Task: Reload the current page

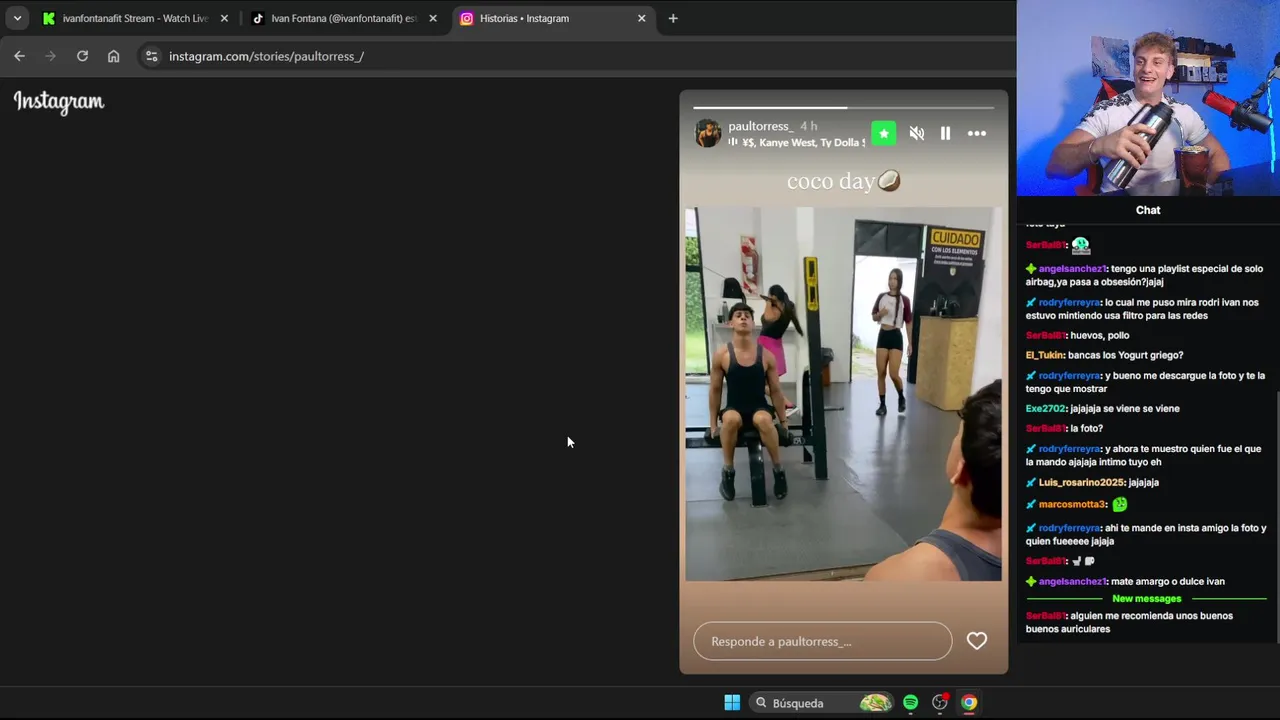Action: point(82,56)
